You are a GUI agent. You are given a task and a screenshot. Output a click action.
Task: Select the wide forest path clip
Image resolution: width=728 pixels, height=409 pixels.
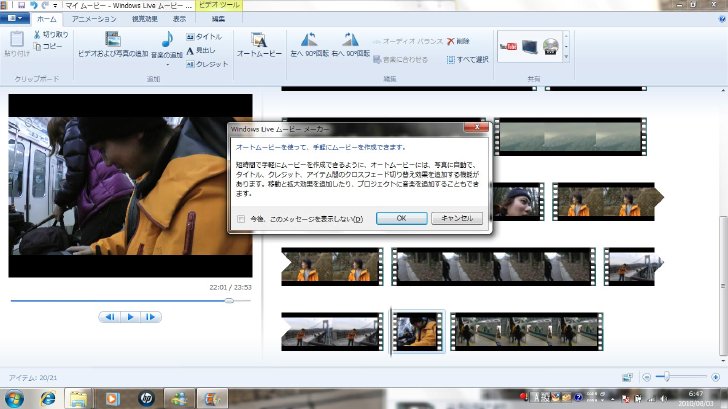[493, 266]
